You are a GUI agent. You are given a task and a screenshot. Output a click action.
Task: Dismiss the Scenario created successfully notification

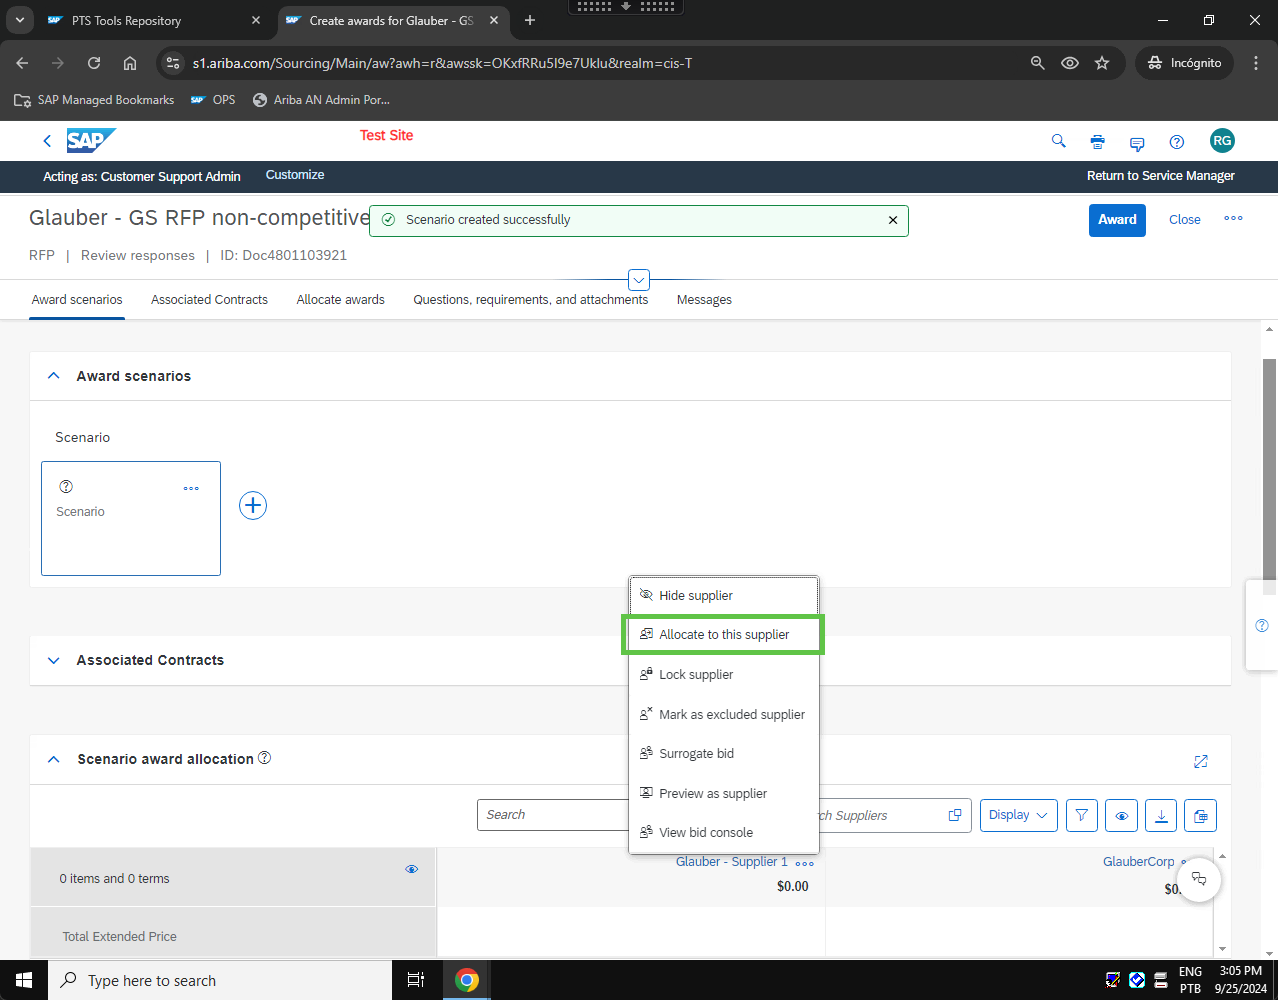pos(893,220)
